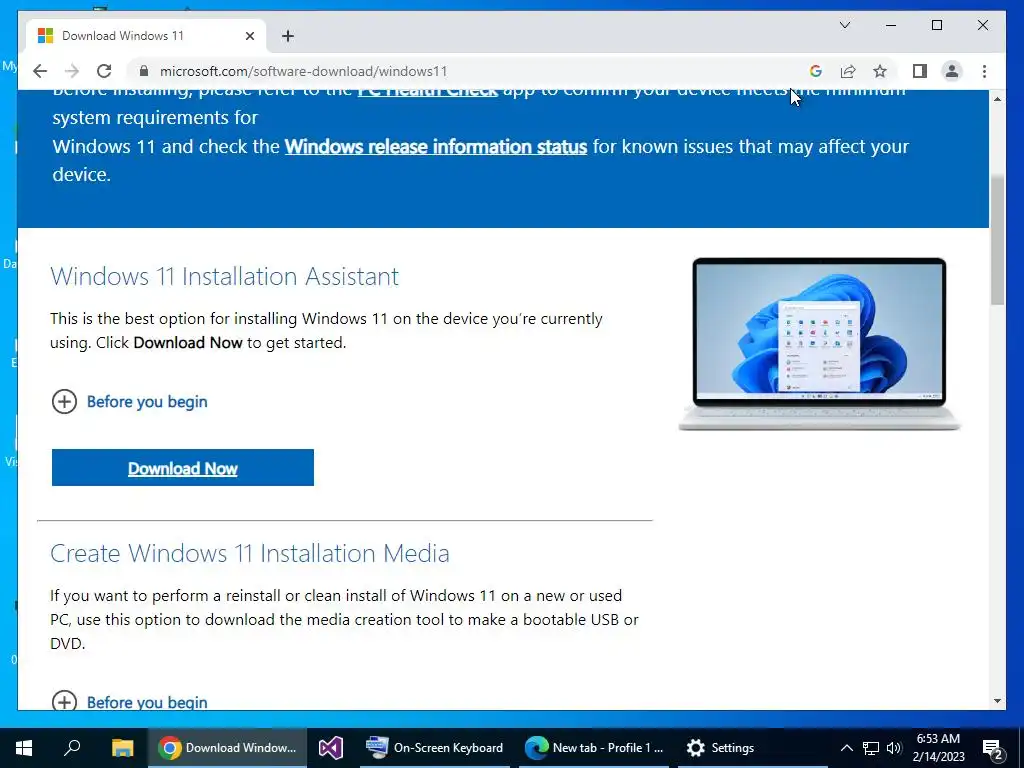The image size is (1024, 768).
Task: Open the Windows Start menu
Action: coord(24,748)
